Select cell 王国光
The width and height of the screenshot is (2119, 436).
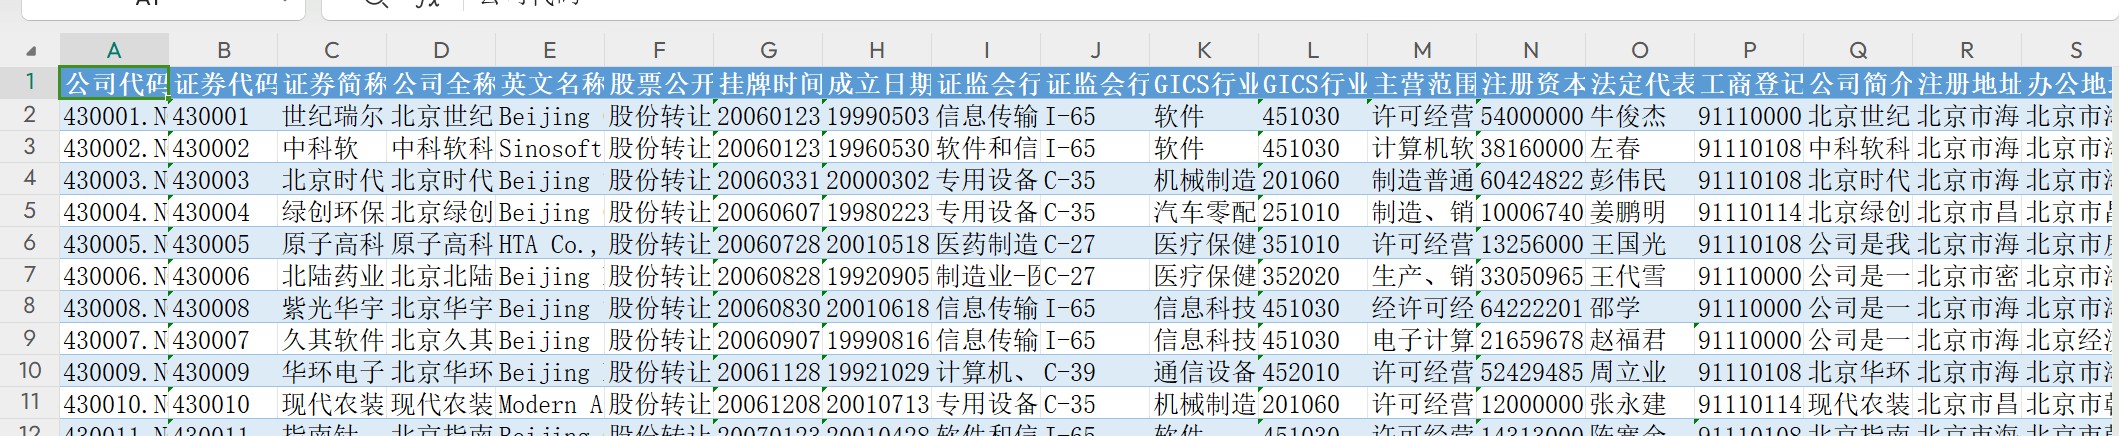point(1640,243)
